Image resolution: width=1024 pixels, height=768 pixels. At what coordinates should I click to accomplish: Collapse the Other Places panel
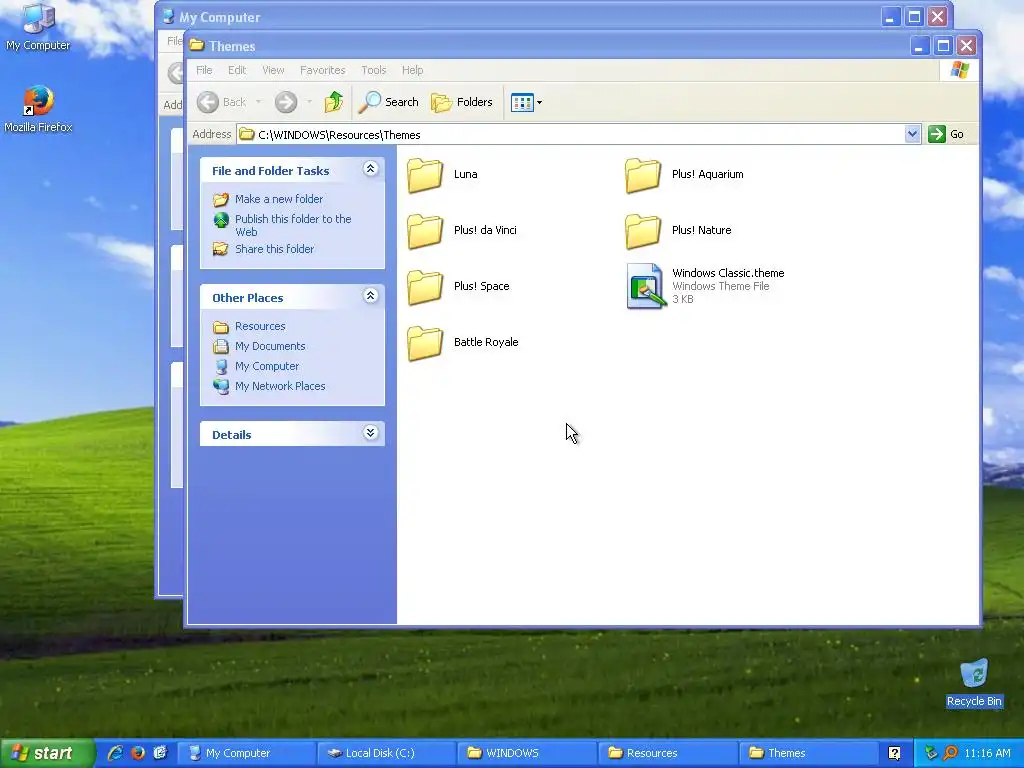[x=370, y=296]
